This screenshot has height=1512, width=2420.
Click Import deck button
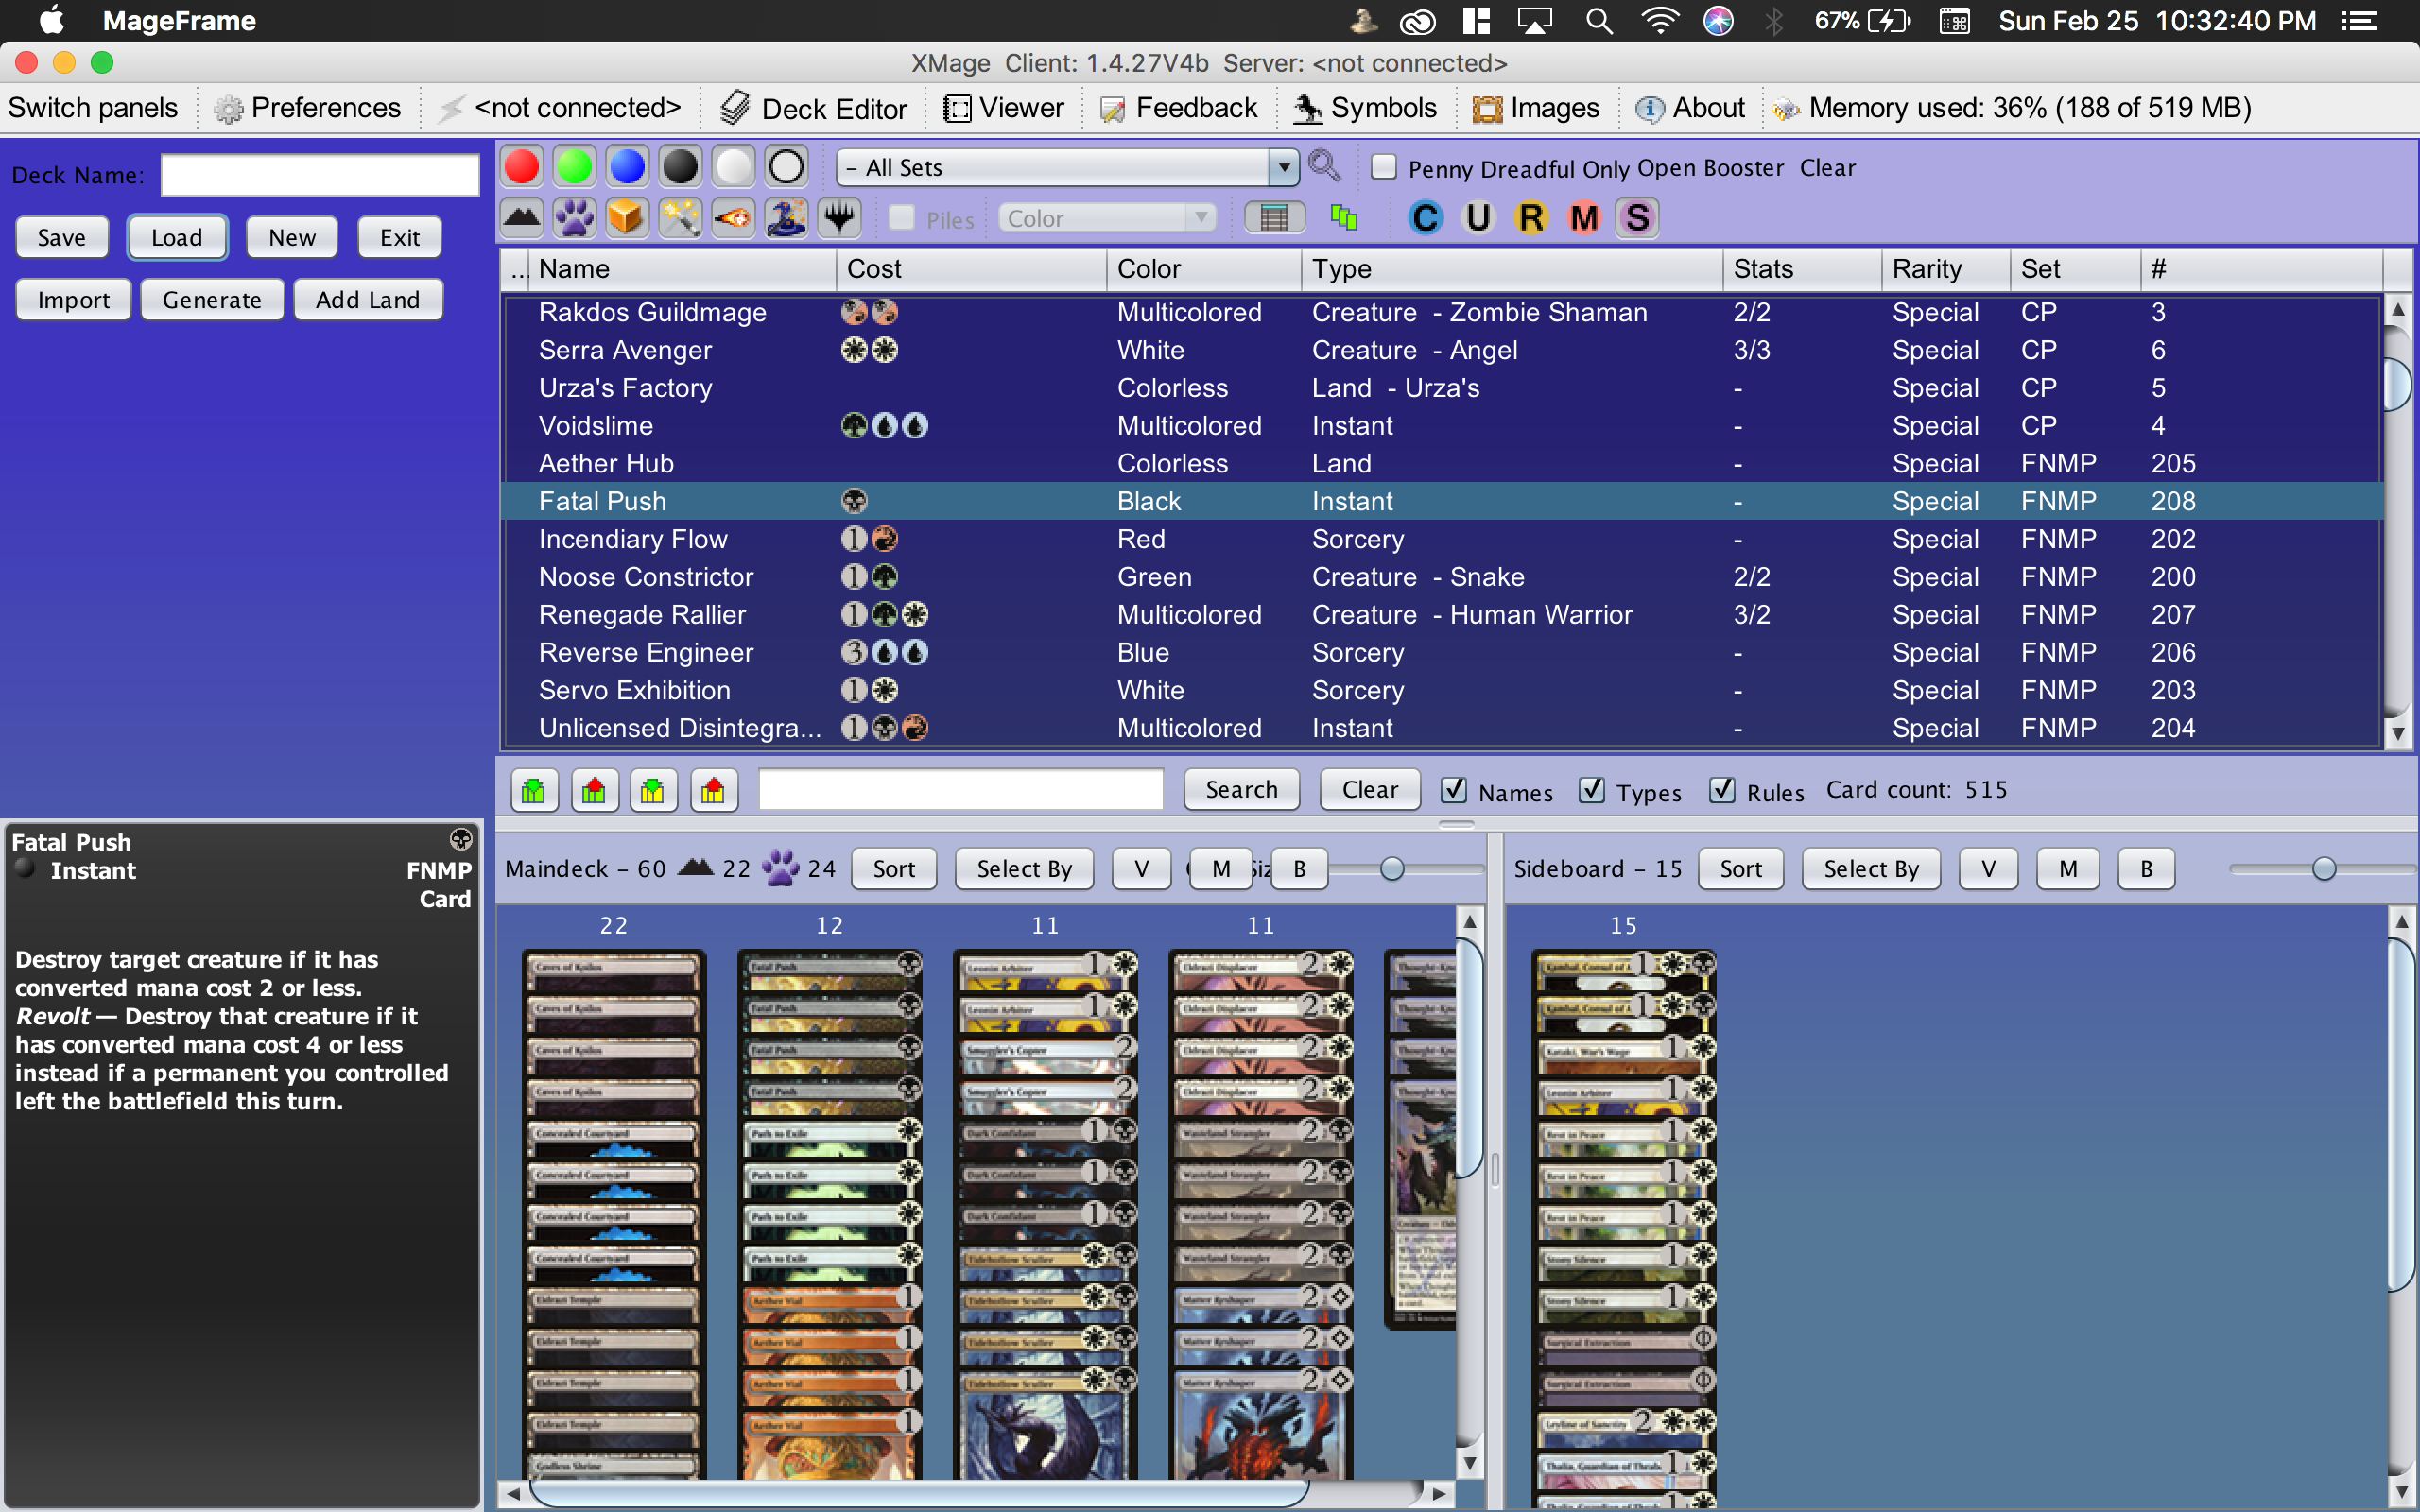73,299
